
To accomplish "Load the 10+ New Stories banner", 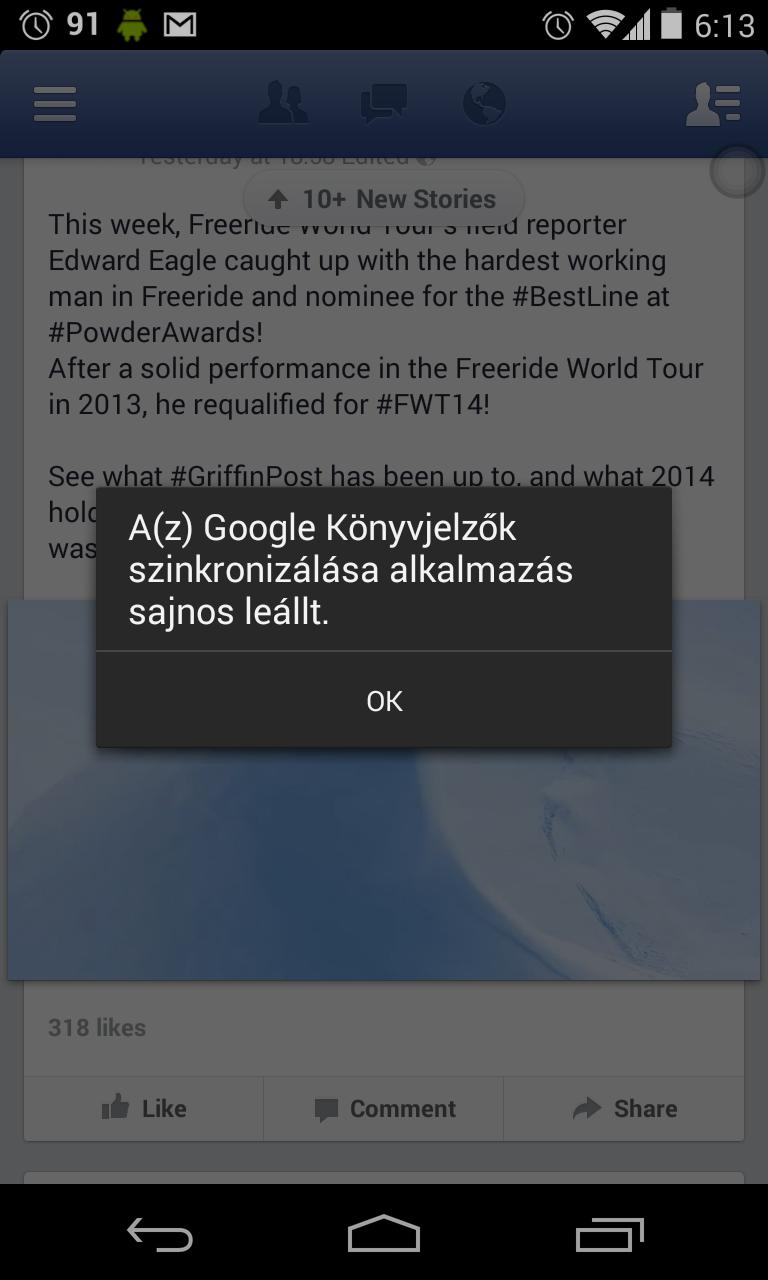I will (x=384, y=199).
